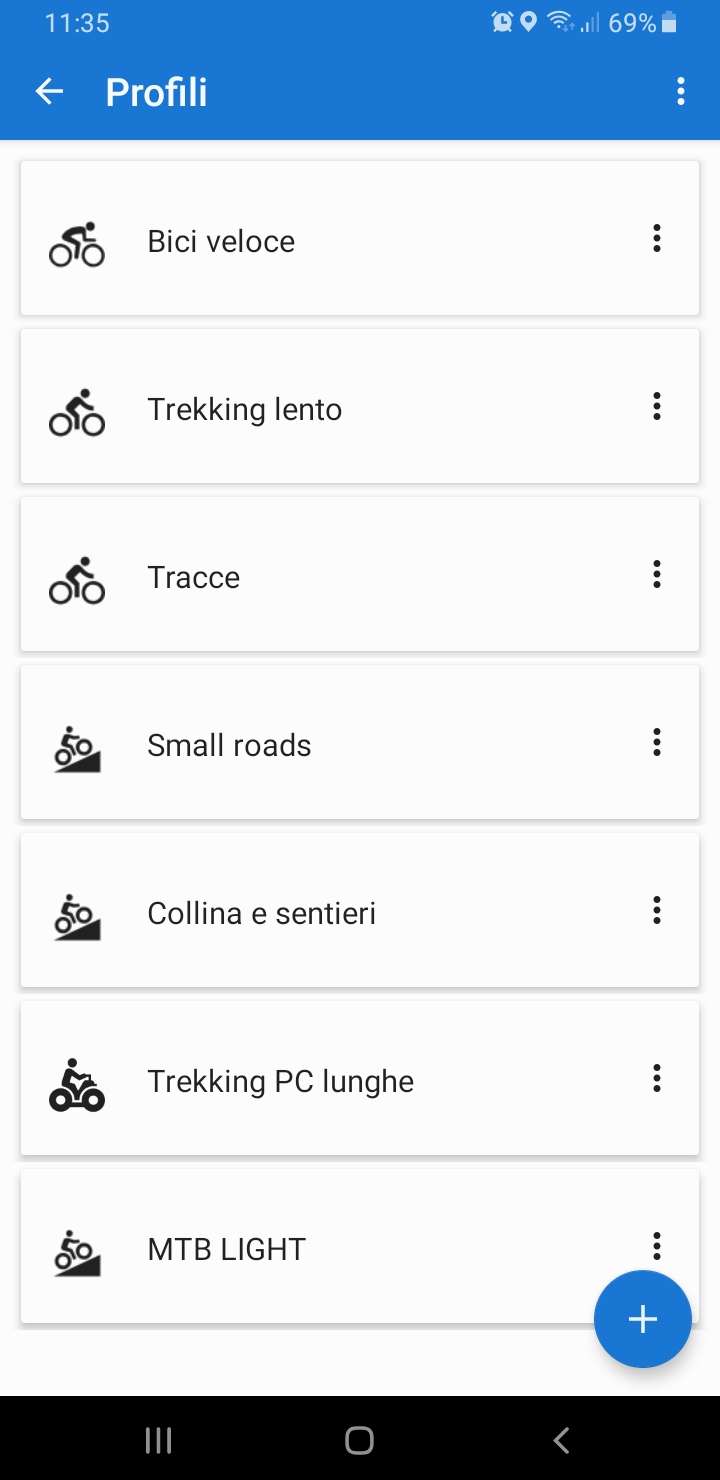The width and height of the screenshot is (720, 1480).
Task: Tap the uphill bike icon for Collina e sentieri
Action: 77,916
